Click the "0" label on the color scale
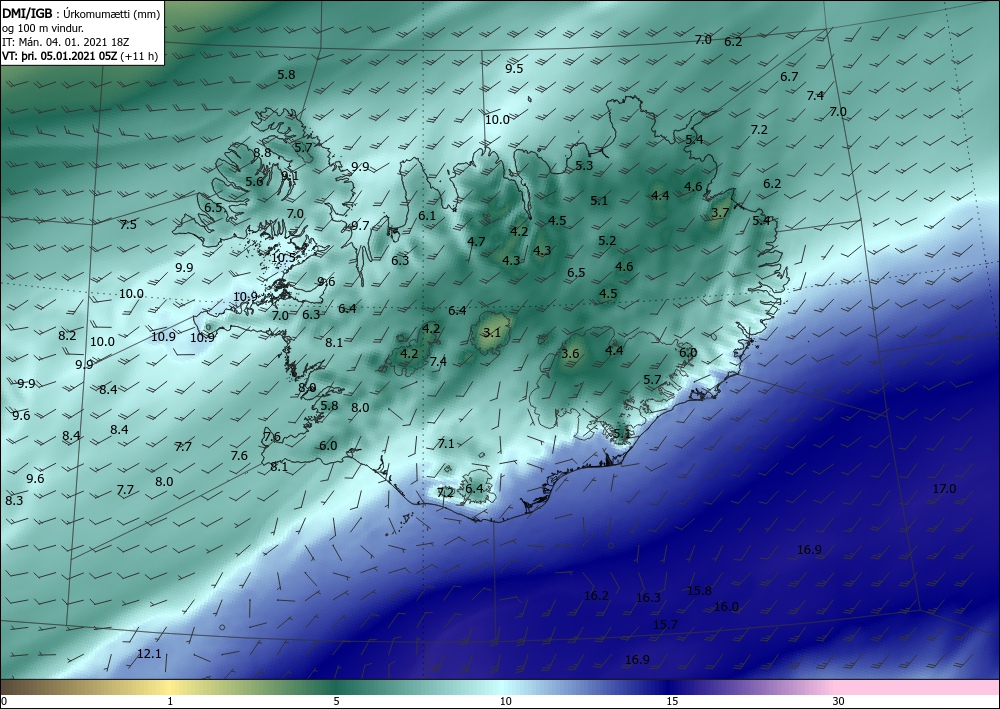The height and width of the screenshot is (709, 1000). 4,701
